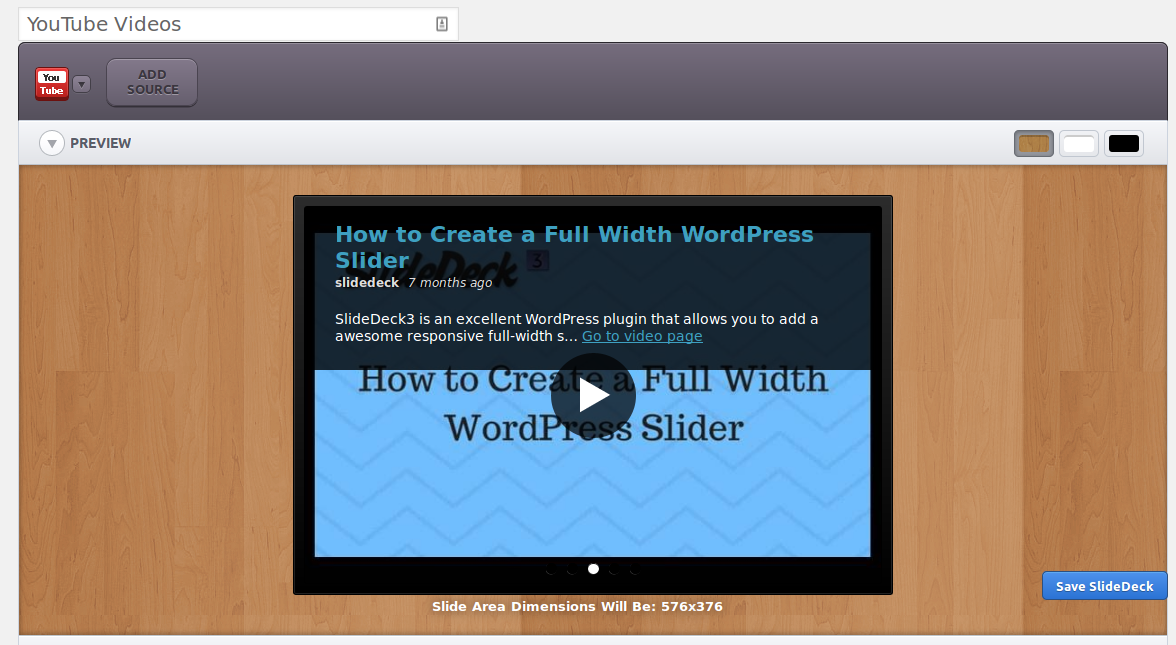Click the '7 months ago' timestamp

[x=450, y=282]
